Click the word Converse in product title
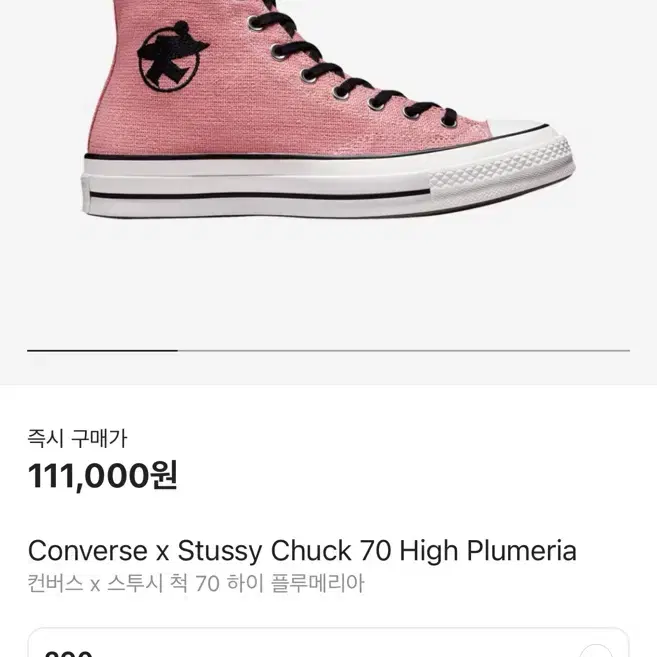 coord(88,550)
